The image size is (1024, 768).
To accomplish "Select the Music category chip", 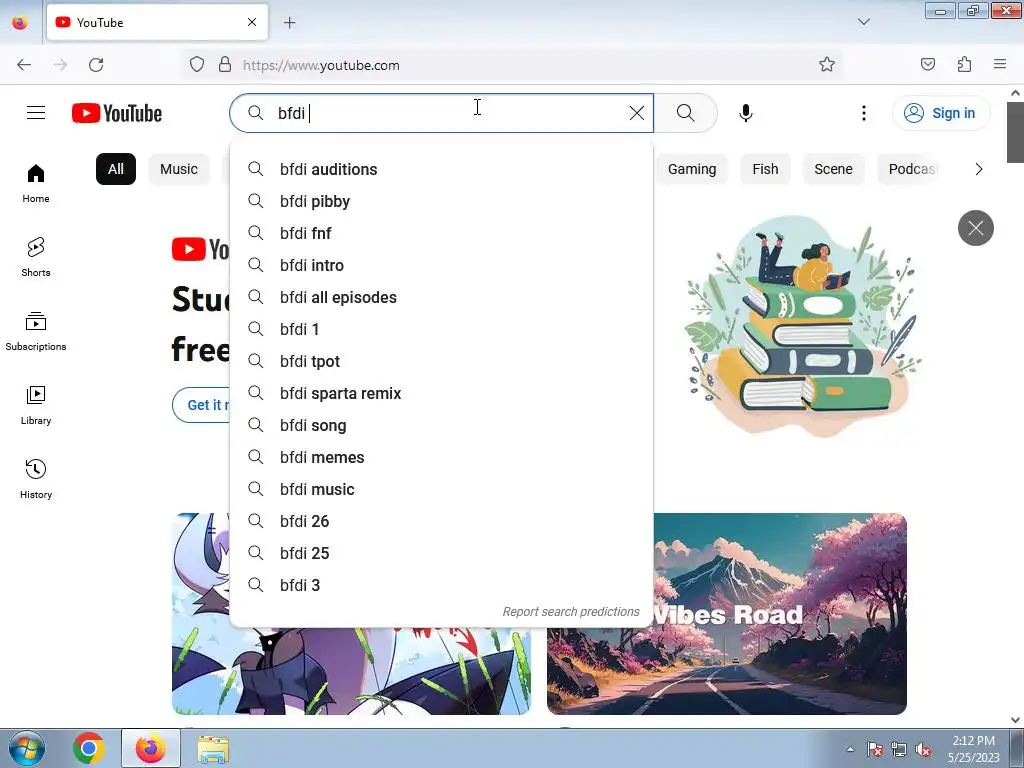I will point(179,169).
